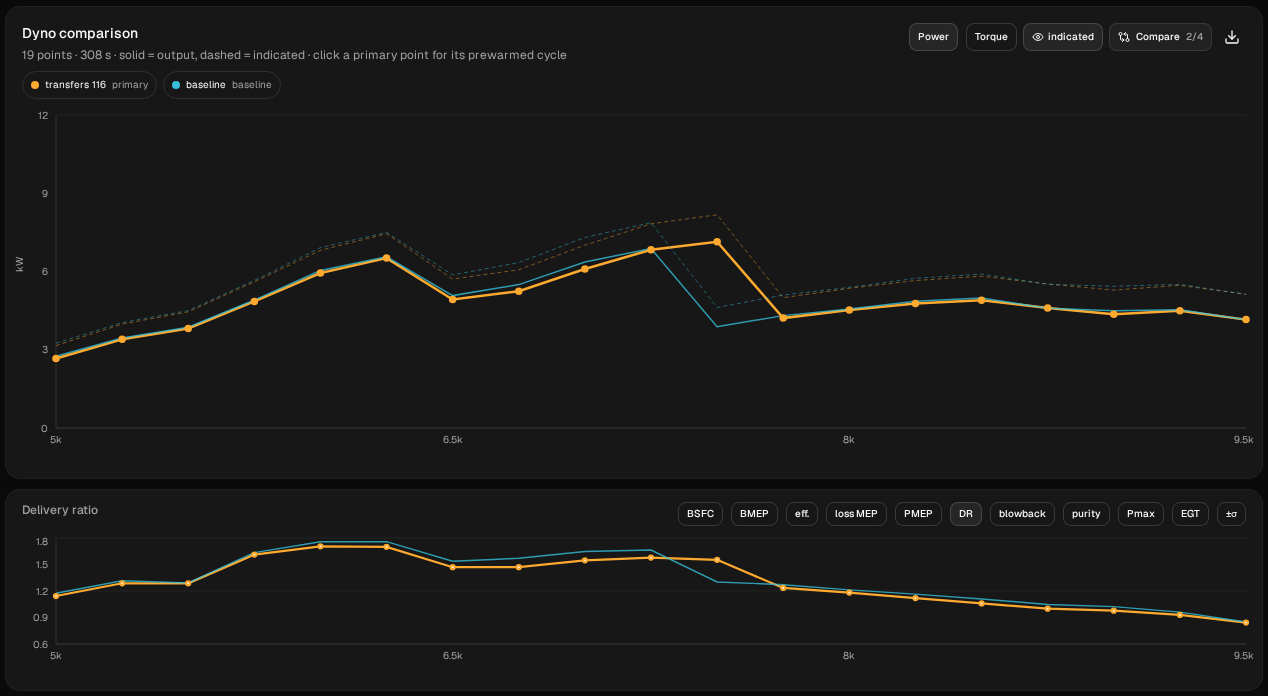This screenshot has height=696, width=1268.
Task: Switch chart to Torque
Action: (x=991, y=37)
